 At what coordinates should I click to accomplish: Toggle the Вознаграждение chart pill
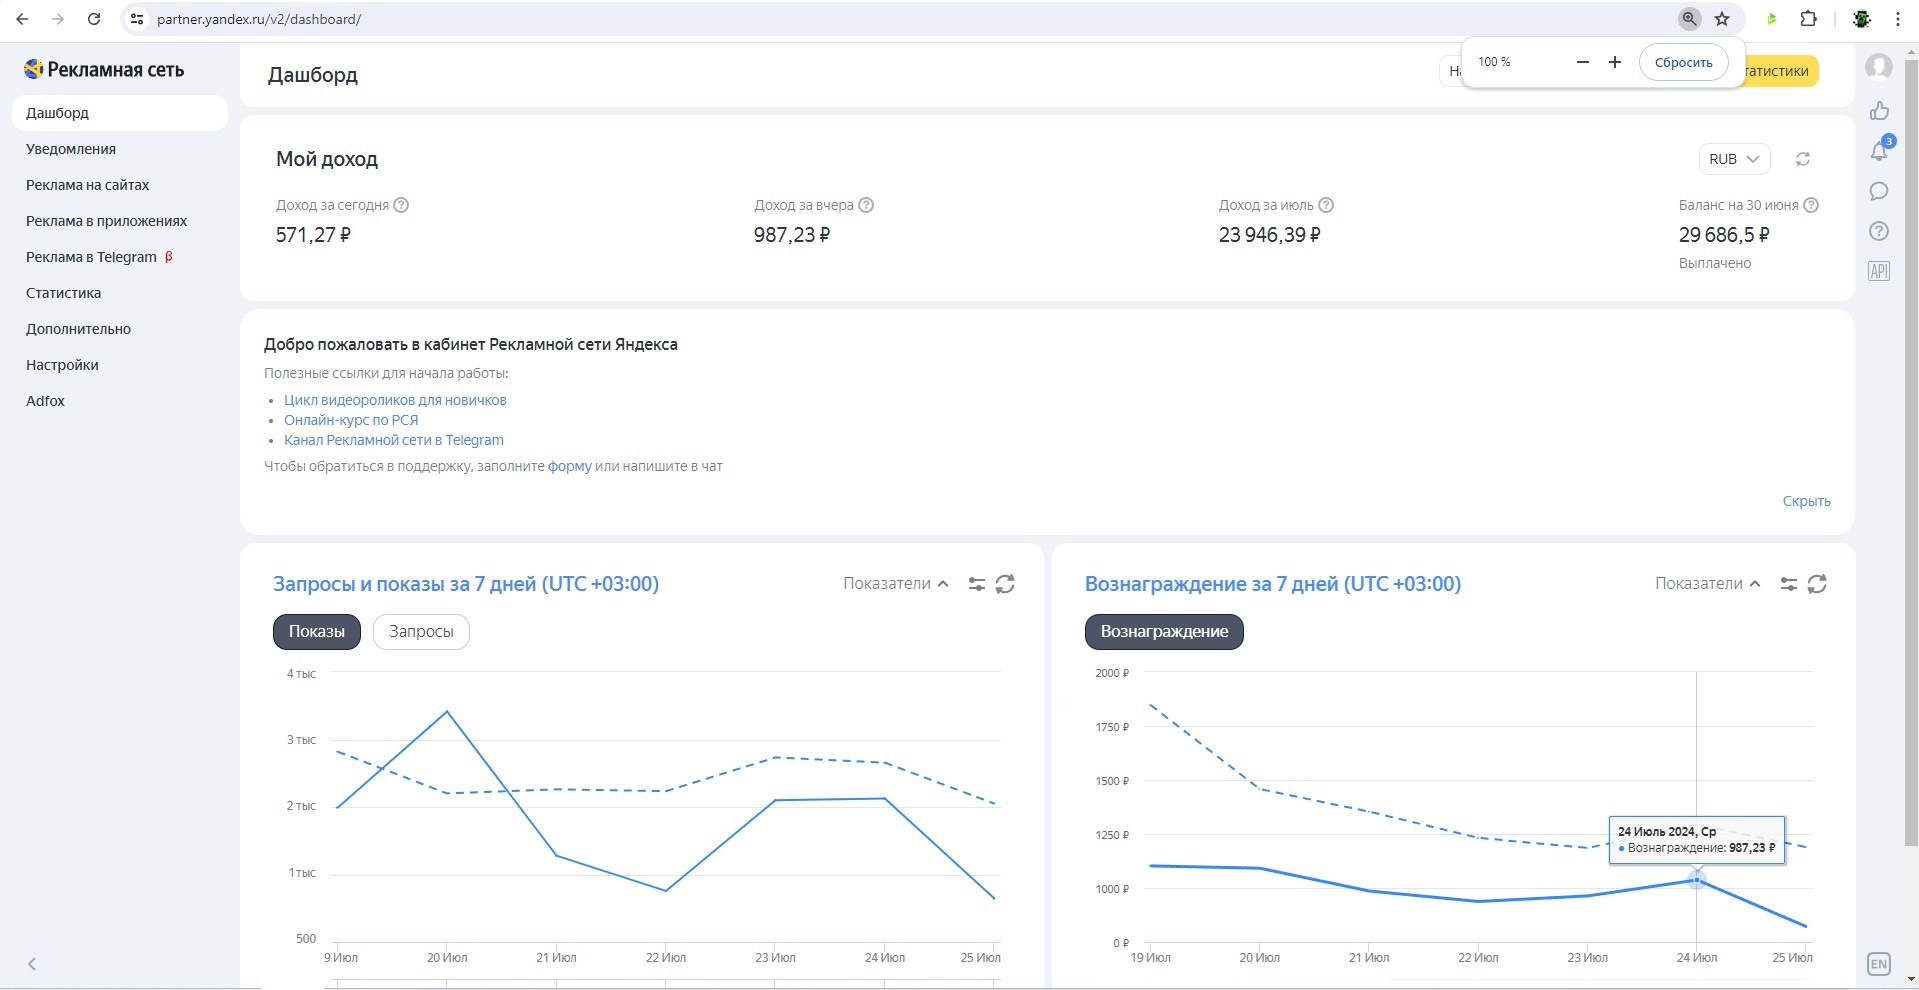1164,631
